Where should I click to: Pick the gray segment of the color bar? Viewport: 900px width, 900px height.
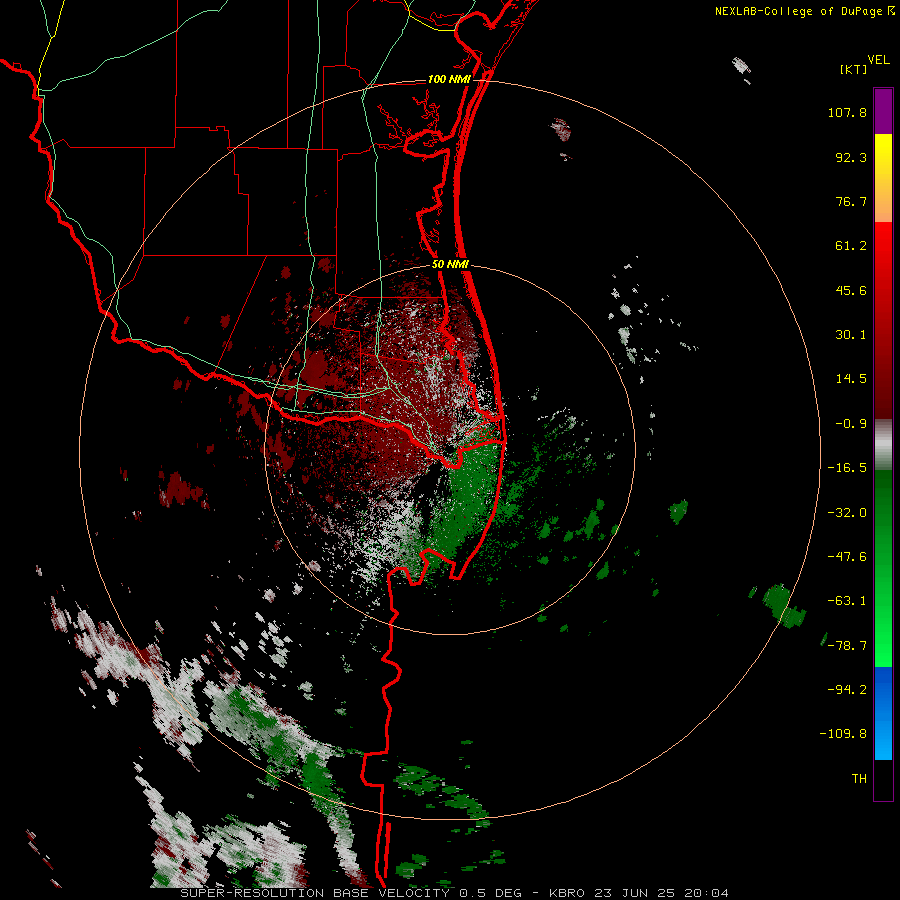(x=883, y=444)
